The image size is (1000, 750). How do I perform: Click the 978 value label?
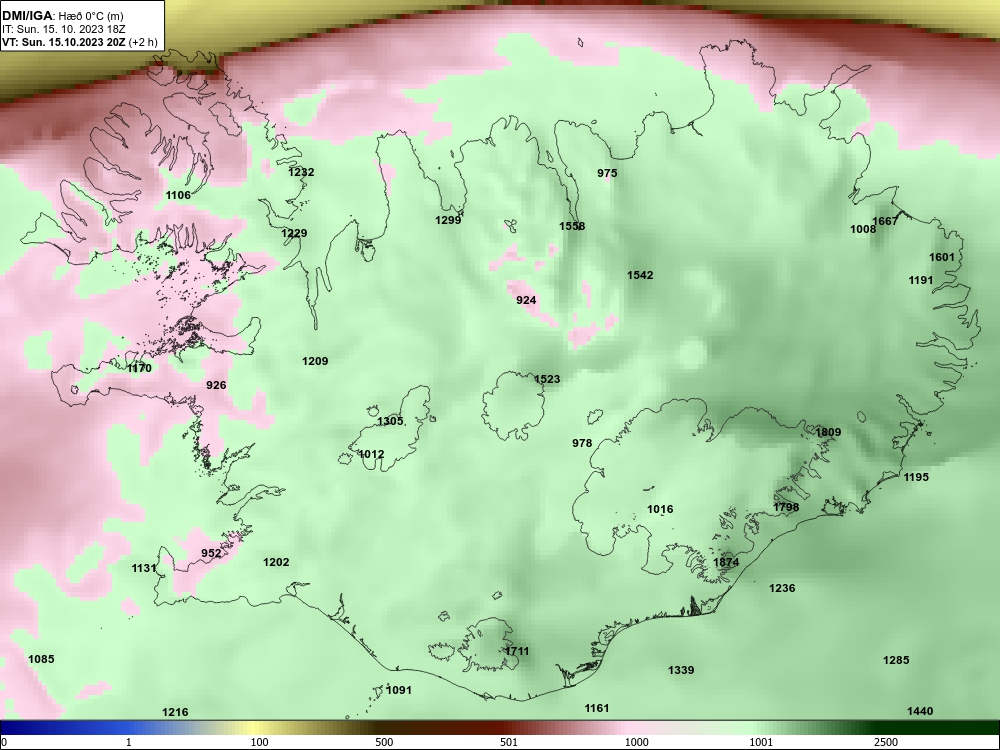tap(582, 443)
